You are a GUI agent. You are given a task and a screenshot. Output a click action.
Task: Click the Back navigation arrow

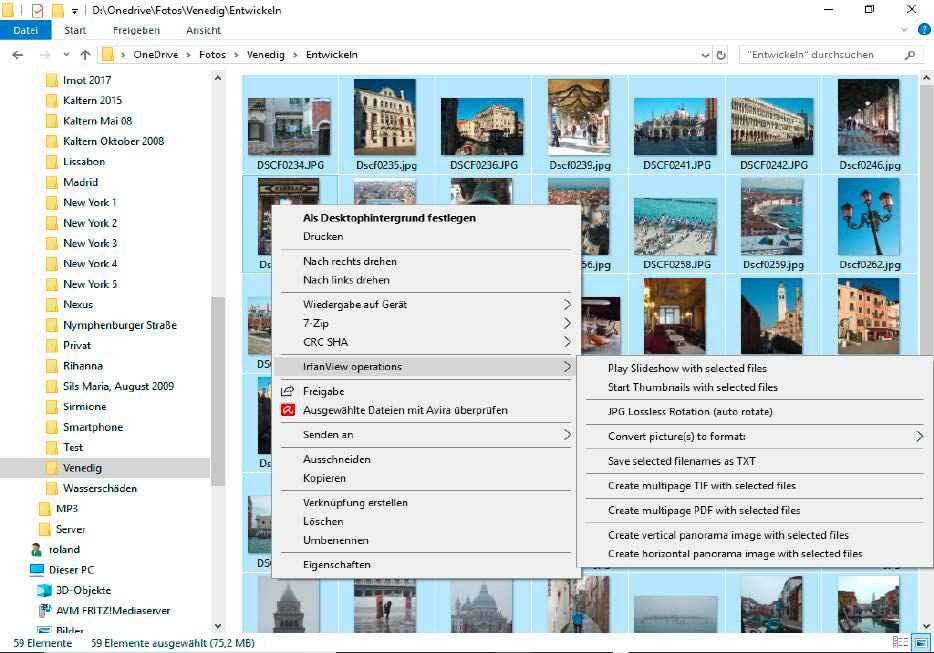18,55
